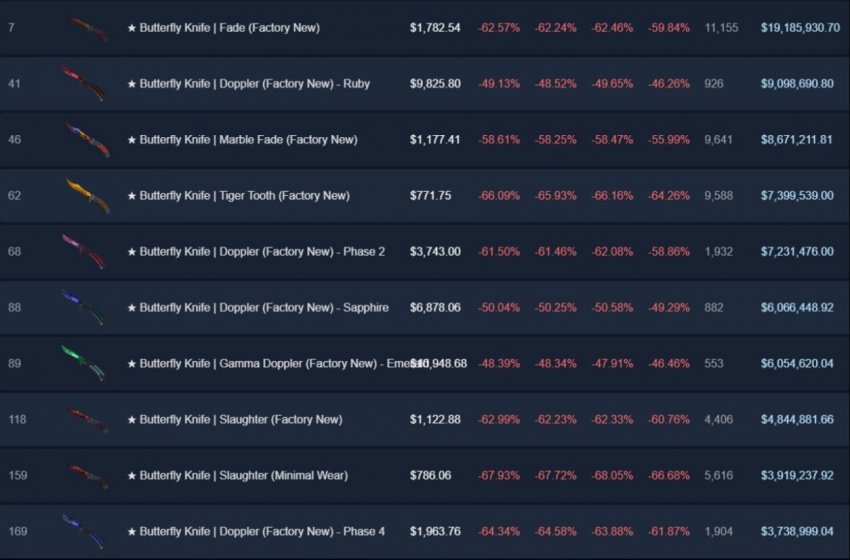This screenshot has width=850, height=560.
Task: Open Butterfly Knife Doppler Ruby item name
Action: pyautogui.click(x=249, y=84)
